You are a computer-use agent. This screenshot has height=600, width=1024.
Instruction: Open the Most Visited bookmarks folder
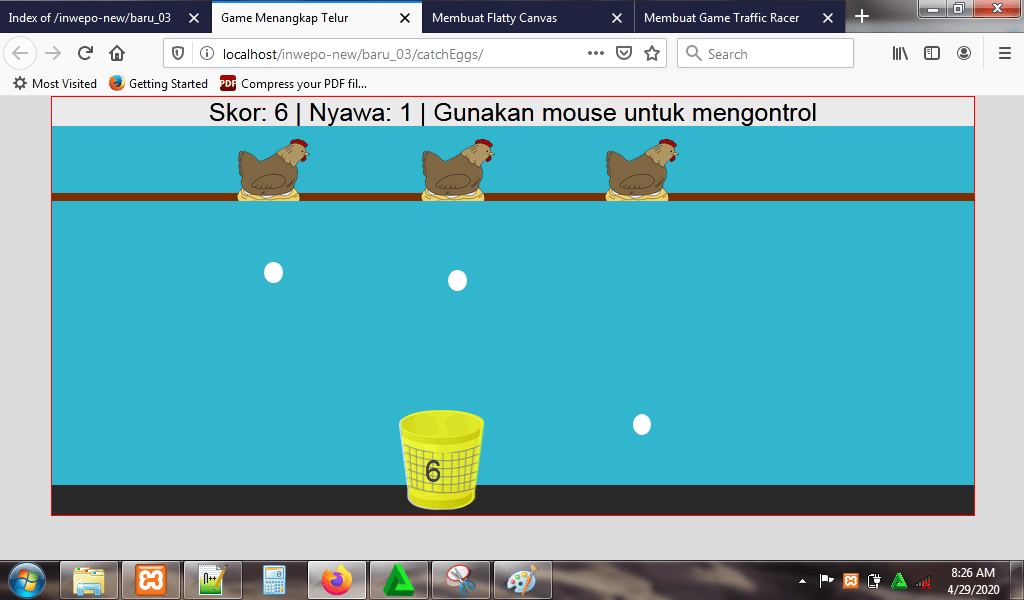[55, 84]
